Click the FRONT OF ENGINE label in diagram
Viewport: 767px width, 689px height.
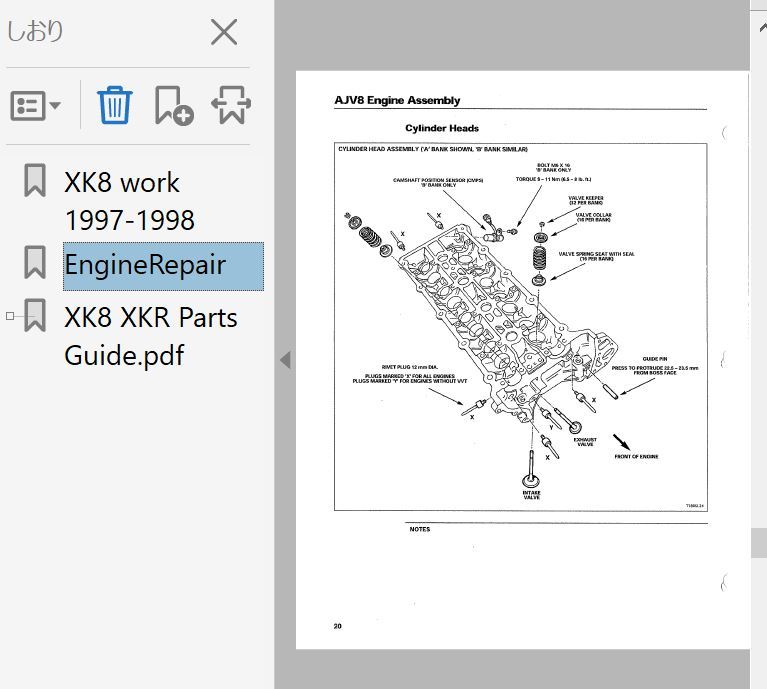pyautogui.click(x=636, y=456)
